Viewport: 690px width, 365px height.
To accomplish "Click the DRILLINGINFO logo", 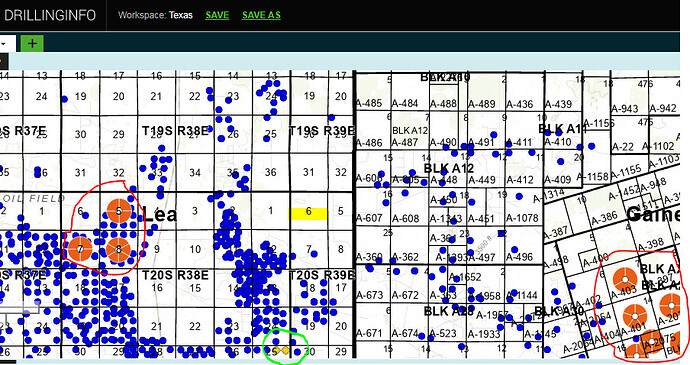I will 50,15.
